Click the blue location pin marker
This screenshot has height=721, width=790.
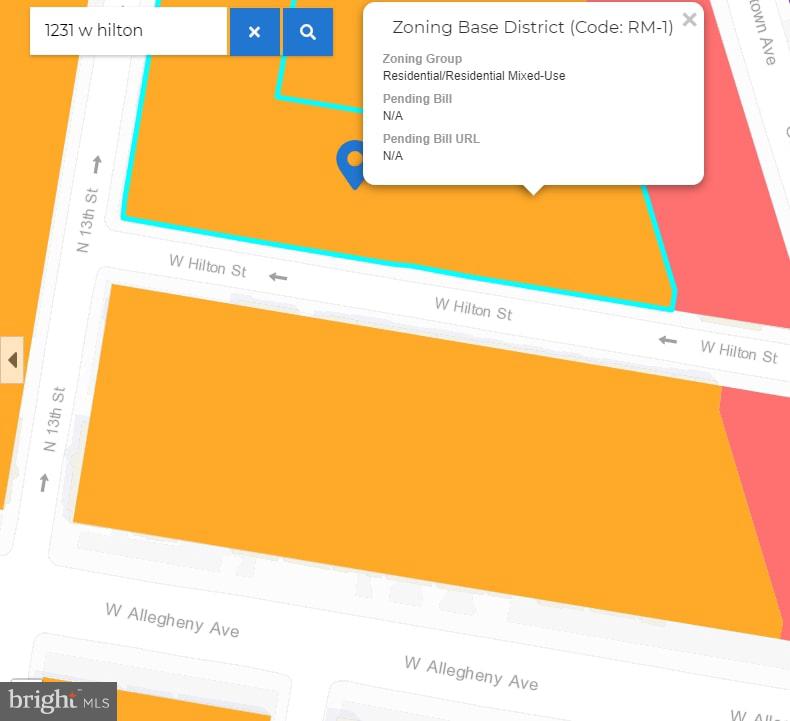(353, 163)
